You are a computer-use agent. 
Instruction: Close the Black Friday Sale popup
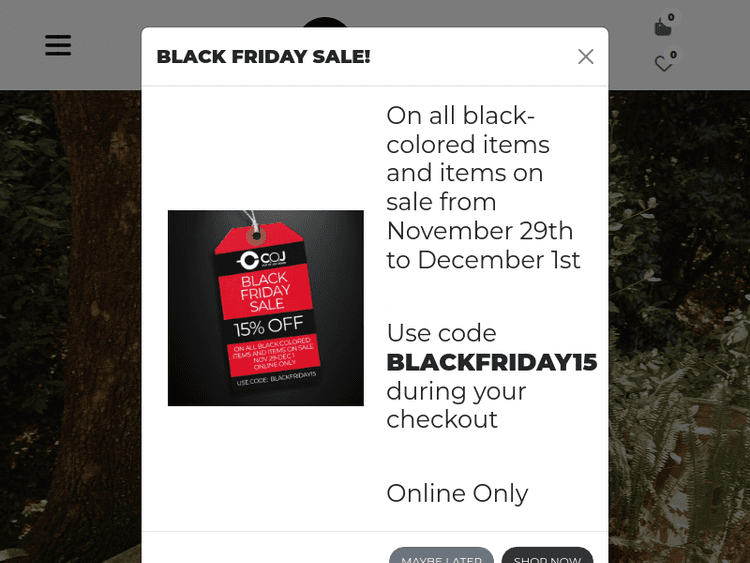click(x=586, y=57)
